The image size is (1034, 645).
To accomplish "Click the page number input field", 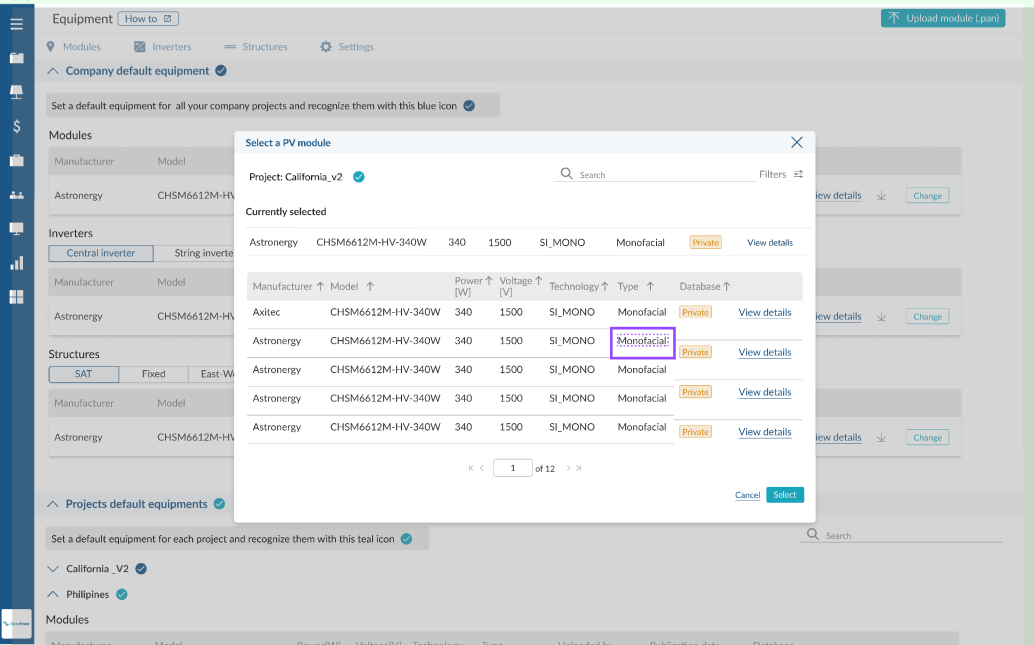I will point(512,468).
